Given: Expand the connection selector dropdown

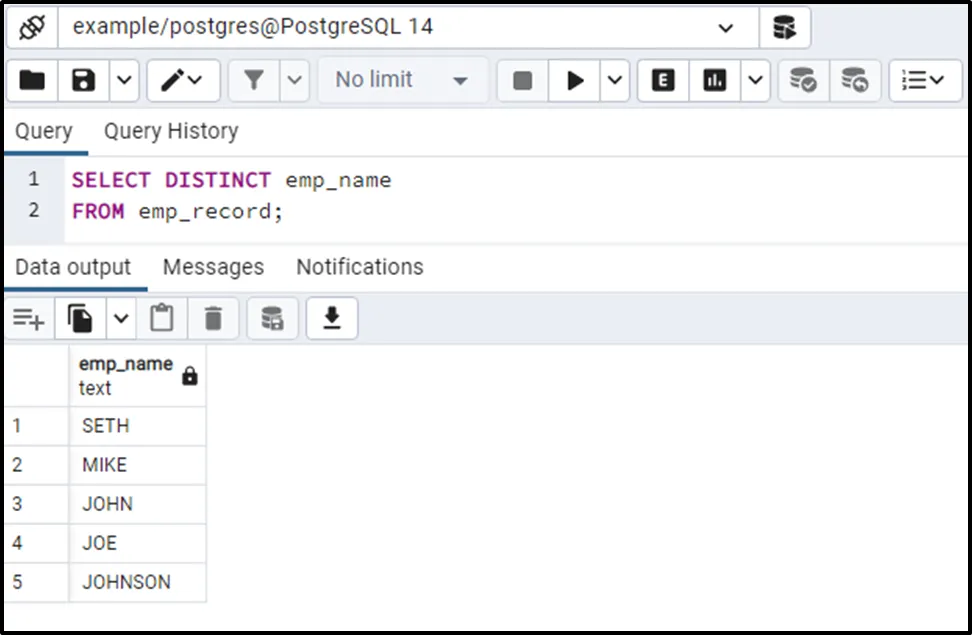Looking at the screenshot, I should tap(726, 28).
